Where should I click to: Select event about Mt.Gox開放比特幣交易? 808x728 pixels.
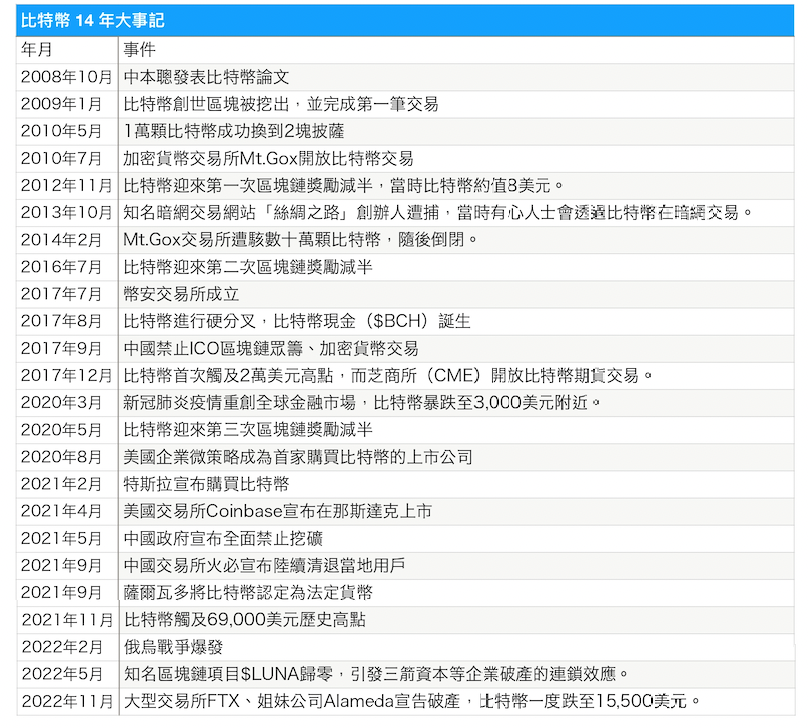(x=268, y=159)
